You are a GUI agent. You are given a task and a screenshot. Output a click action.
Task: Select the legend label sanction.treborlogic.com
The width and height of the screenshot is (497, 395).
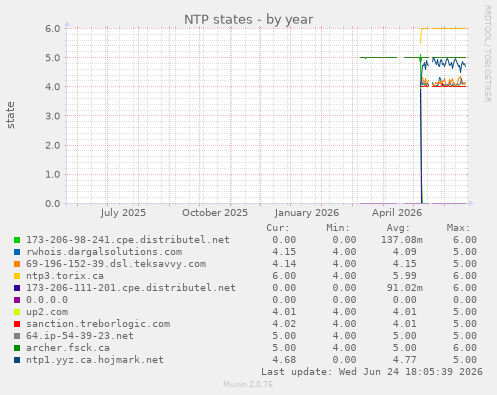(x=98, y=324)
